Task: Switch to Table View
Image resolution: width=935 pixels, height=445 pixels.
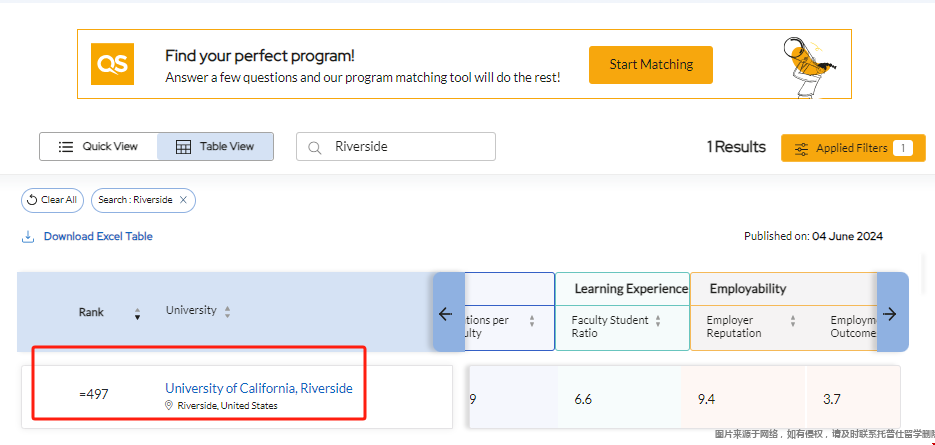Action: pos(215,146)
